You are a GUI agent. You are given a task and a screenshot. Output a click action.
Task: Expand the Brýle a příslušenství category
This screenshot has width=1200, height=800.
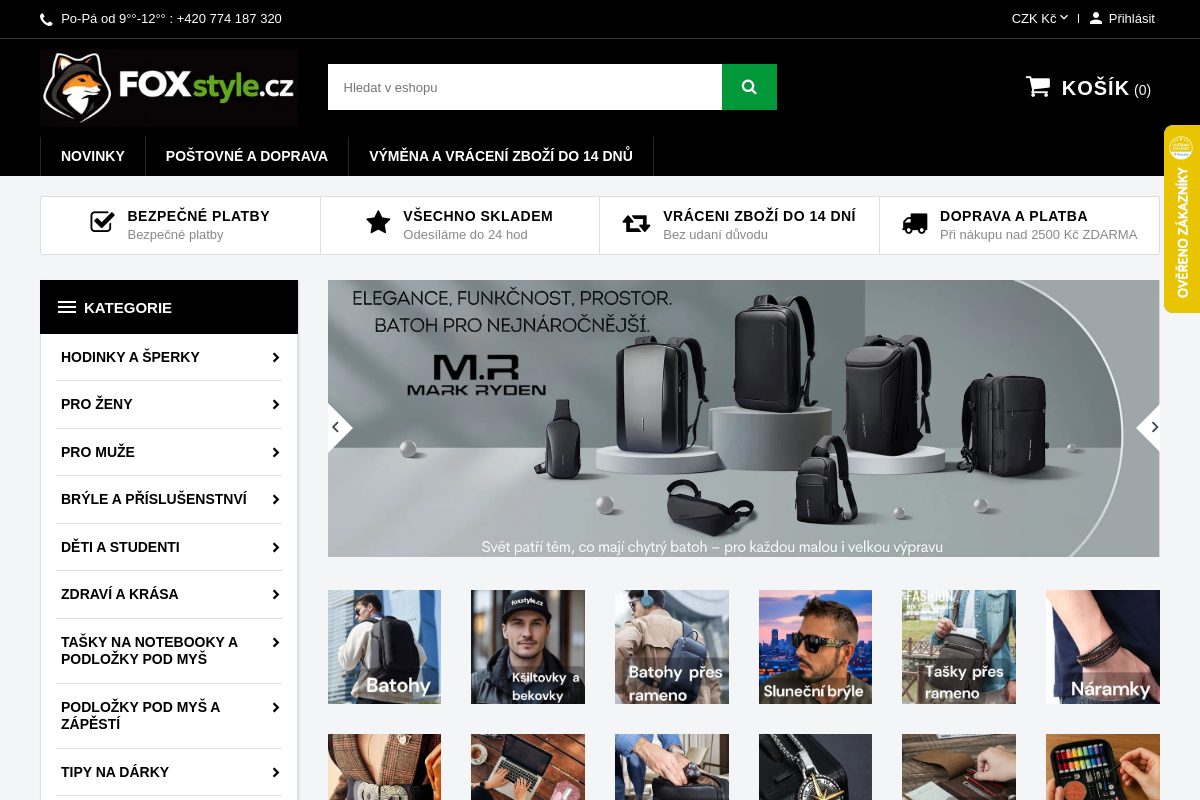point(275,499)
